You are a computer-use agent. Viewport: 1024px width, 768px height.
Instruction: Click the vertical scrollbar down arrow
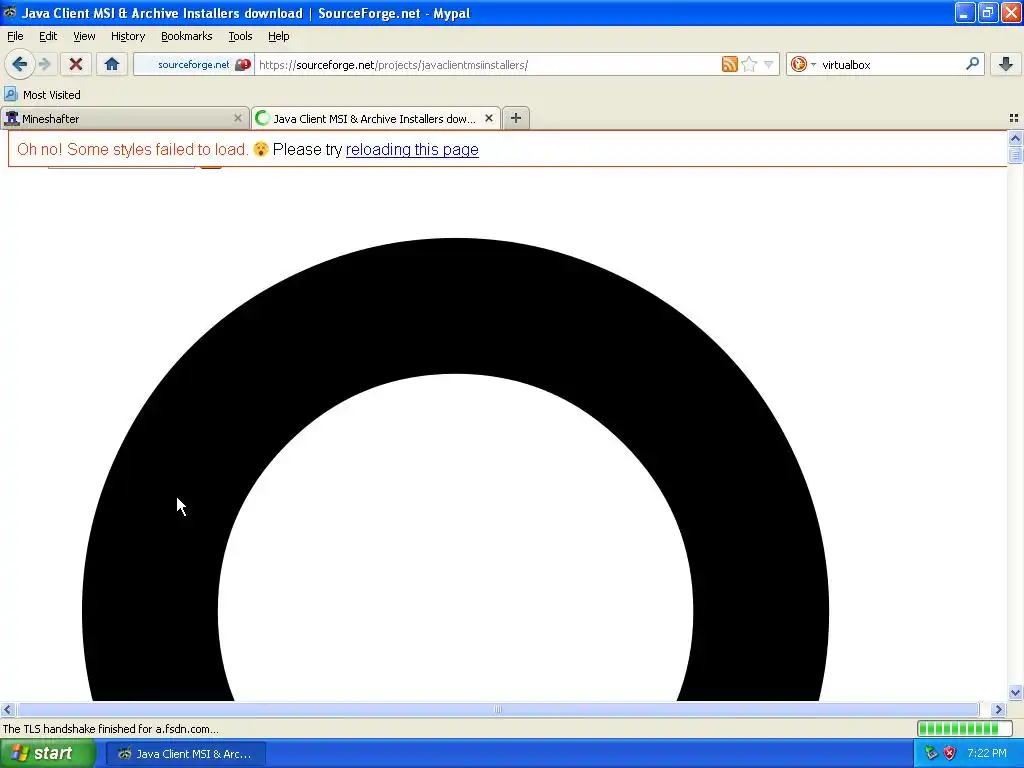pos(1015,693)
